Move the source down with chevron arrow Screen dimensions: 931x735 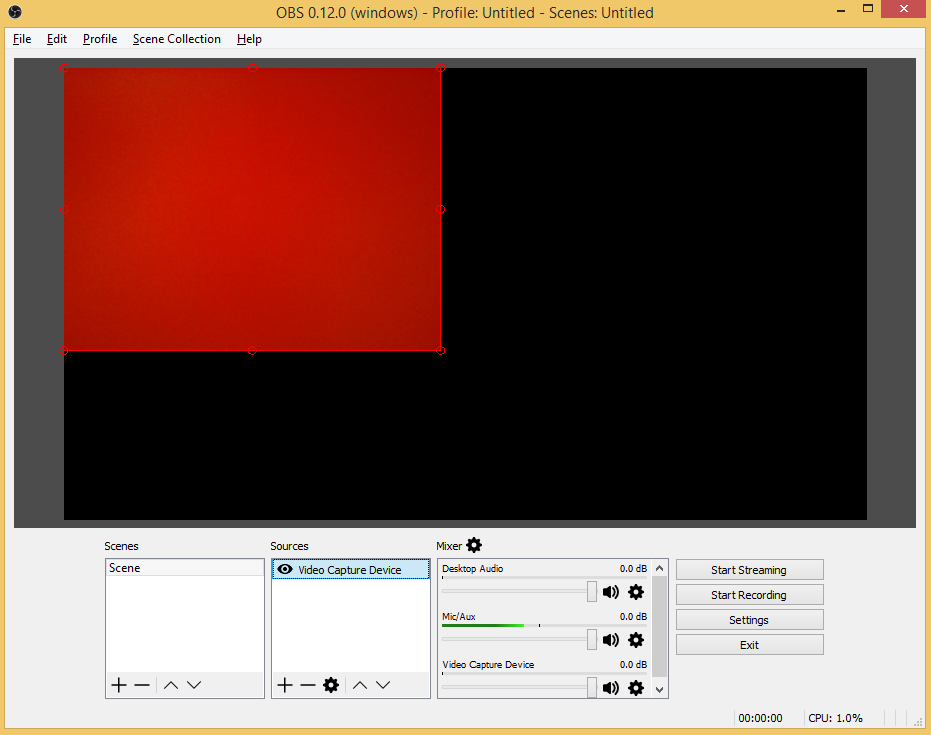pyautogui.click(x=383, y=685)
